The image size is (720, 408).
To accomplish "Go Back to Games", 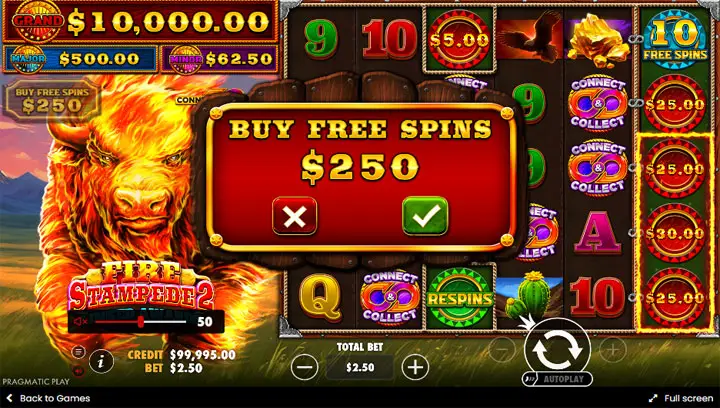I will point(48,398).
